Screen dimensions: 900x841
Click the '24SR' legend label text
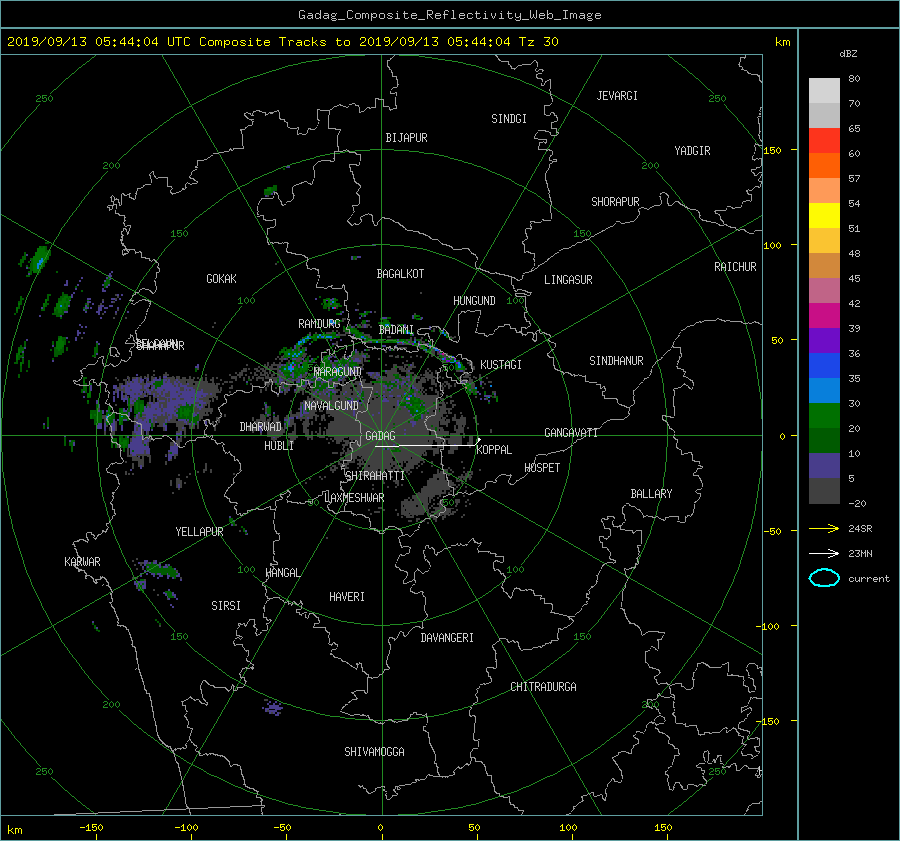(x=860, y=529)
